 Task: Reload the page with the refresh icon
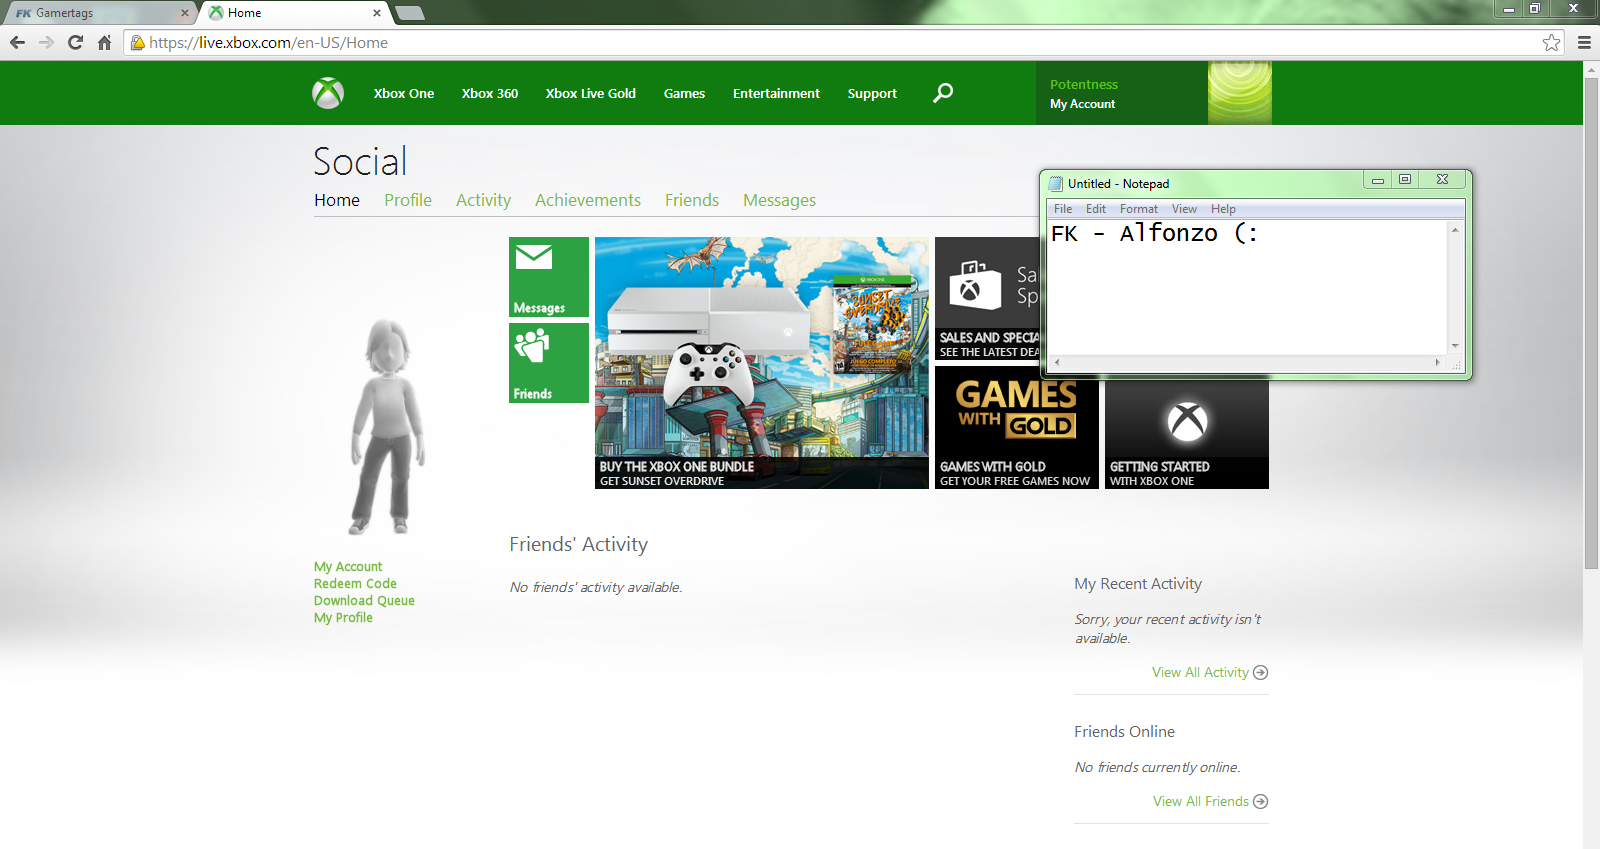pyautogui.click(x=75, y=42)
